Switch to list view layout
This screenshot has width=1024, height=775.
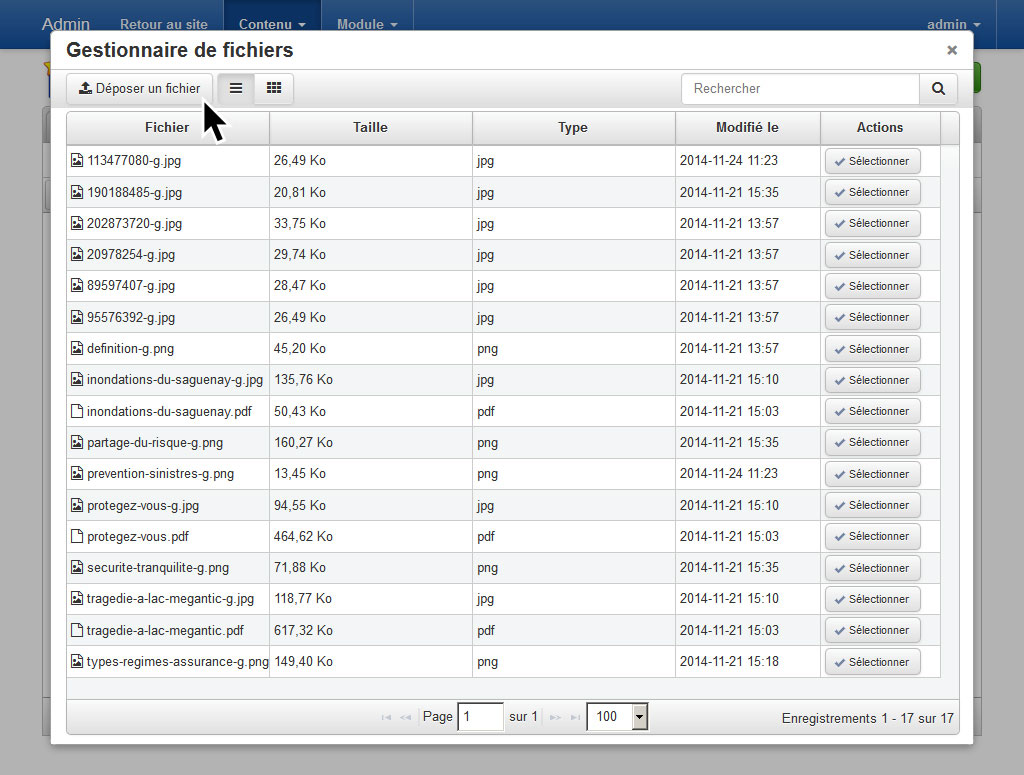point(236,88)
